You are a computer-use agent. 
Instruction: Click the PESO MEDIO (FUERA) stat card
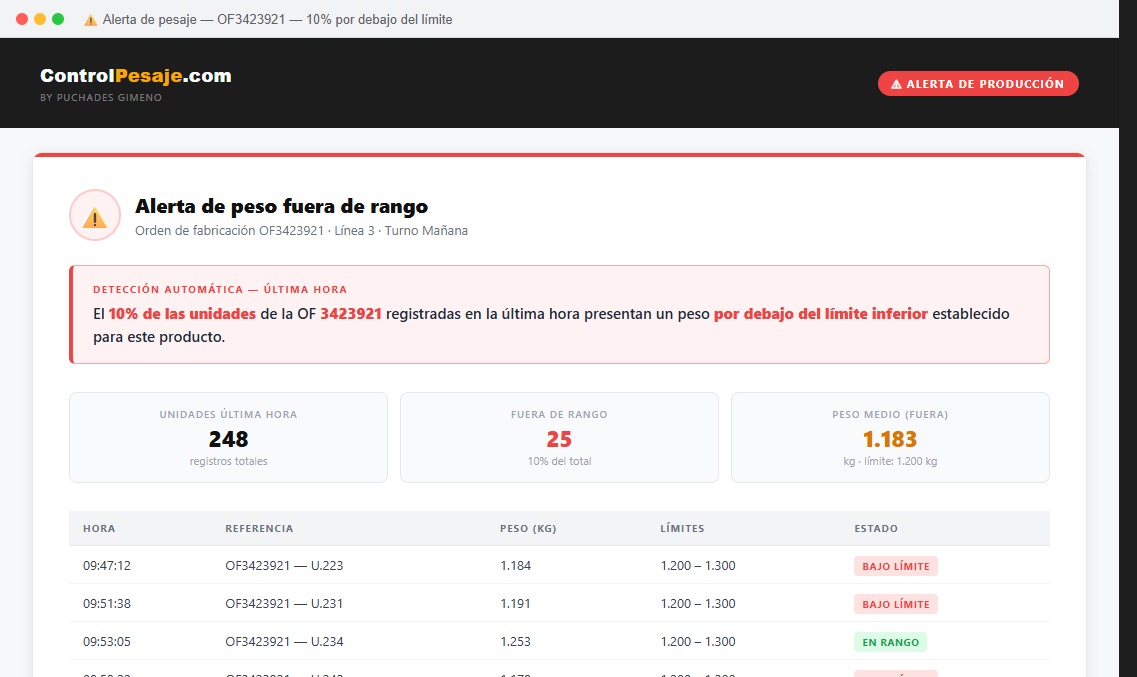pyautogui.click(x=890, y=437)
